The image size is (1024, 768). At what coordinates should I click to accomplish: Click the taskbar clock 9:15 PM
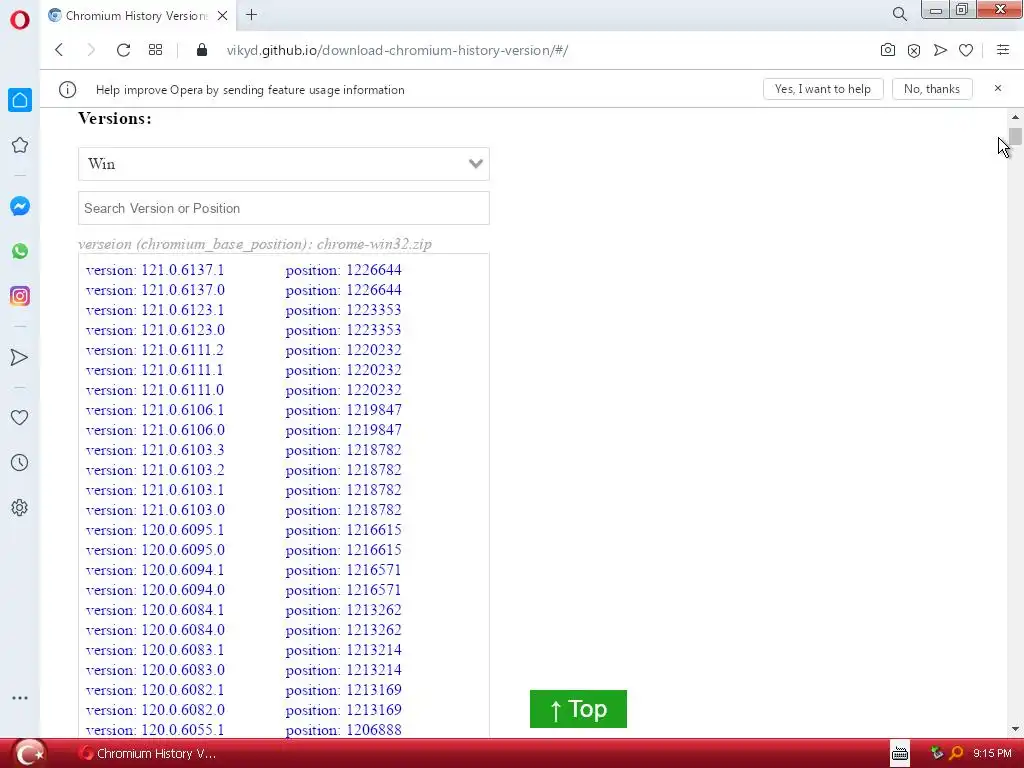coord(992,754)
